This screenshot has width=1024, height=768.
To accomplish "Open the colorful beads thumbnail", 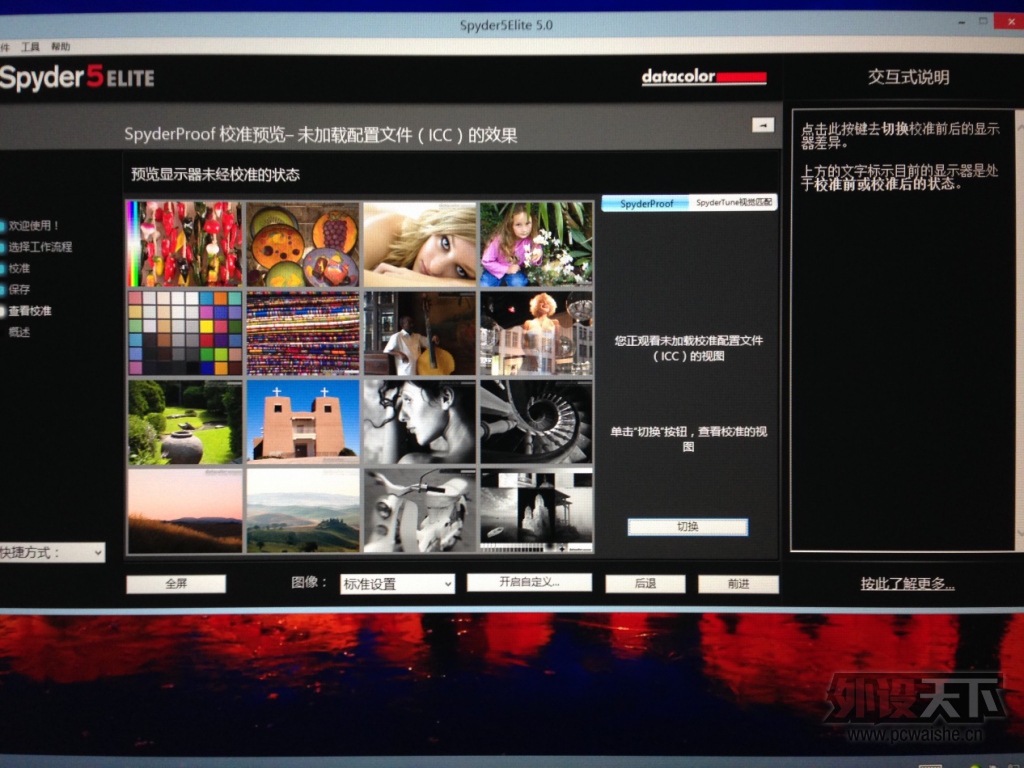I will pyautogui.click(x=303, y=333).
